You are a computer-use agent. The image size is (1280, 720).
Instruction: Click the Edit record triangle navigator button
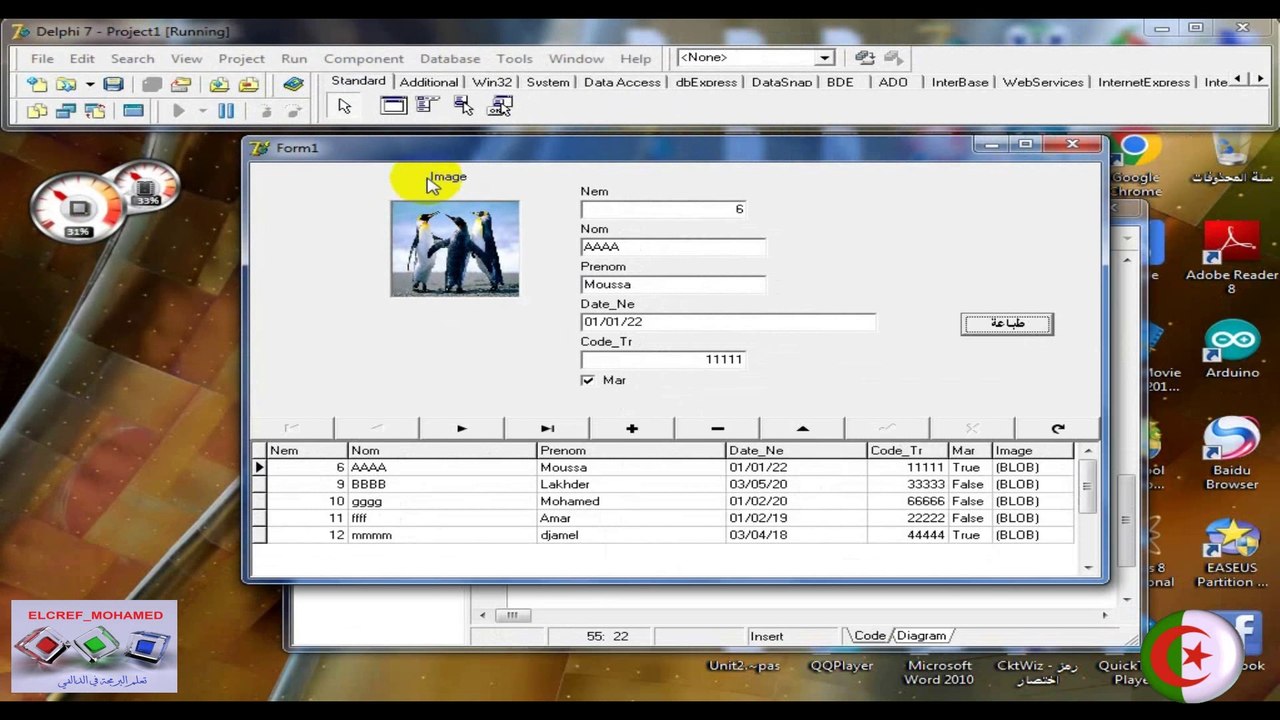(x=802, y=429)
